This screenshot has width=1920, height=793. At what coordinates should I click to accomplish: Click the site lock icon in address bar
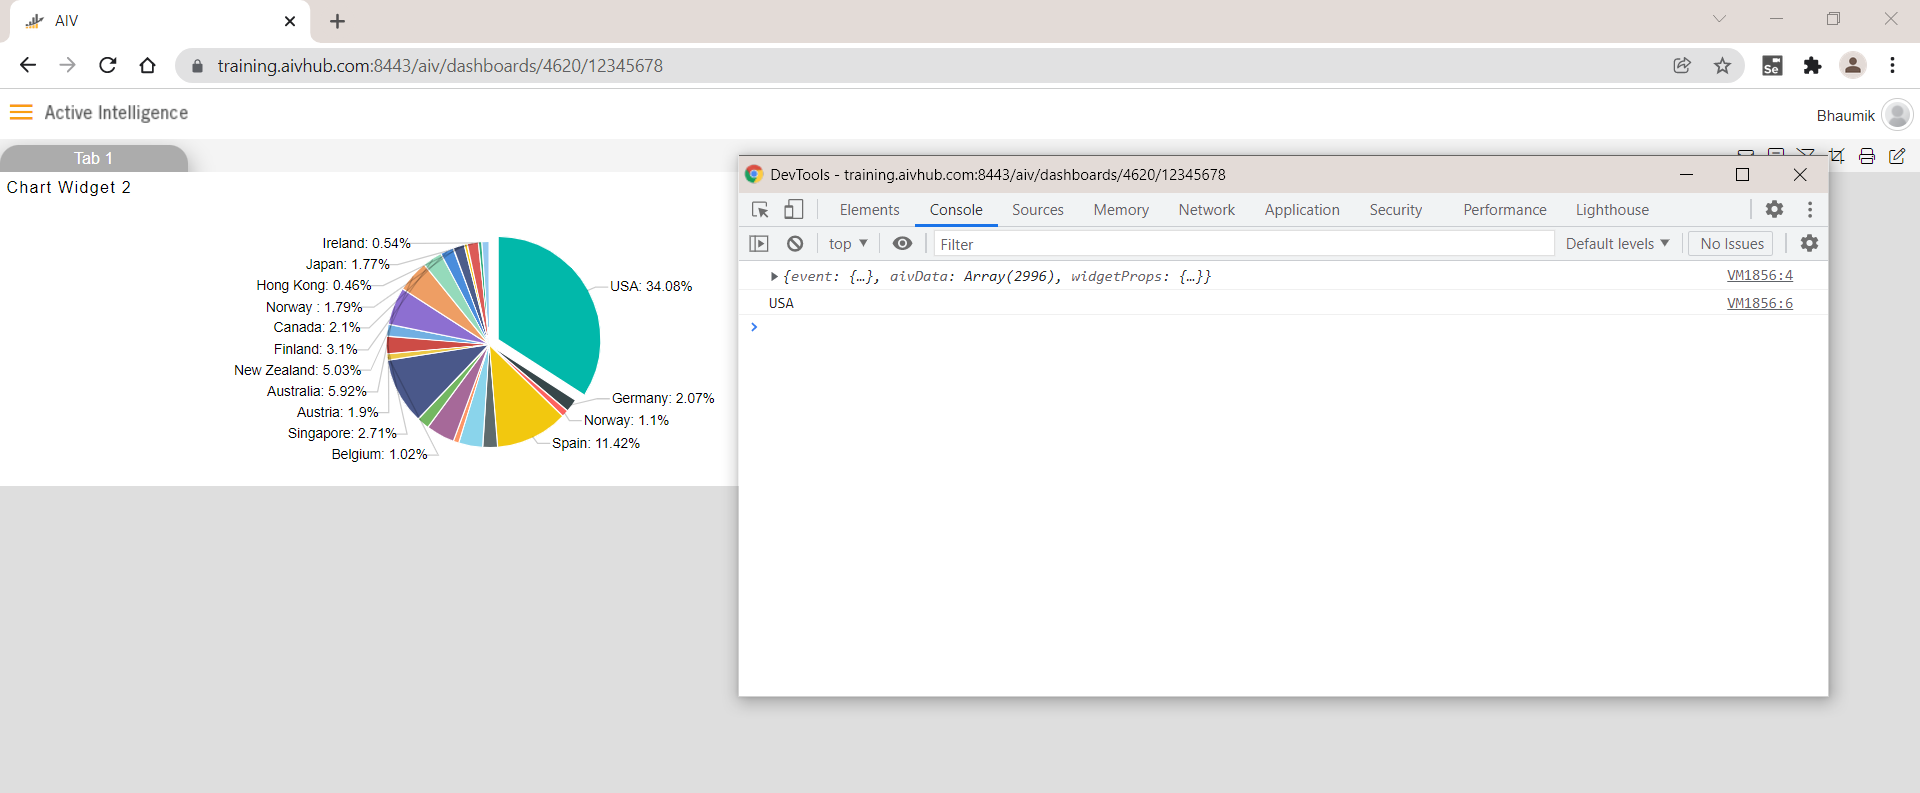(x=197, y=66)
